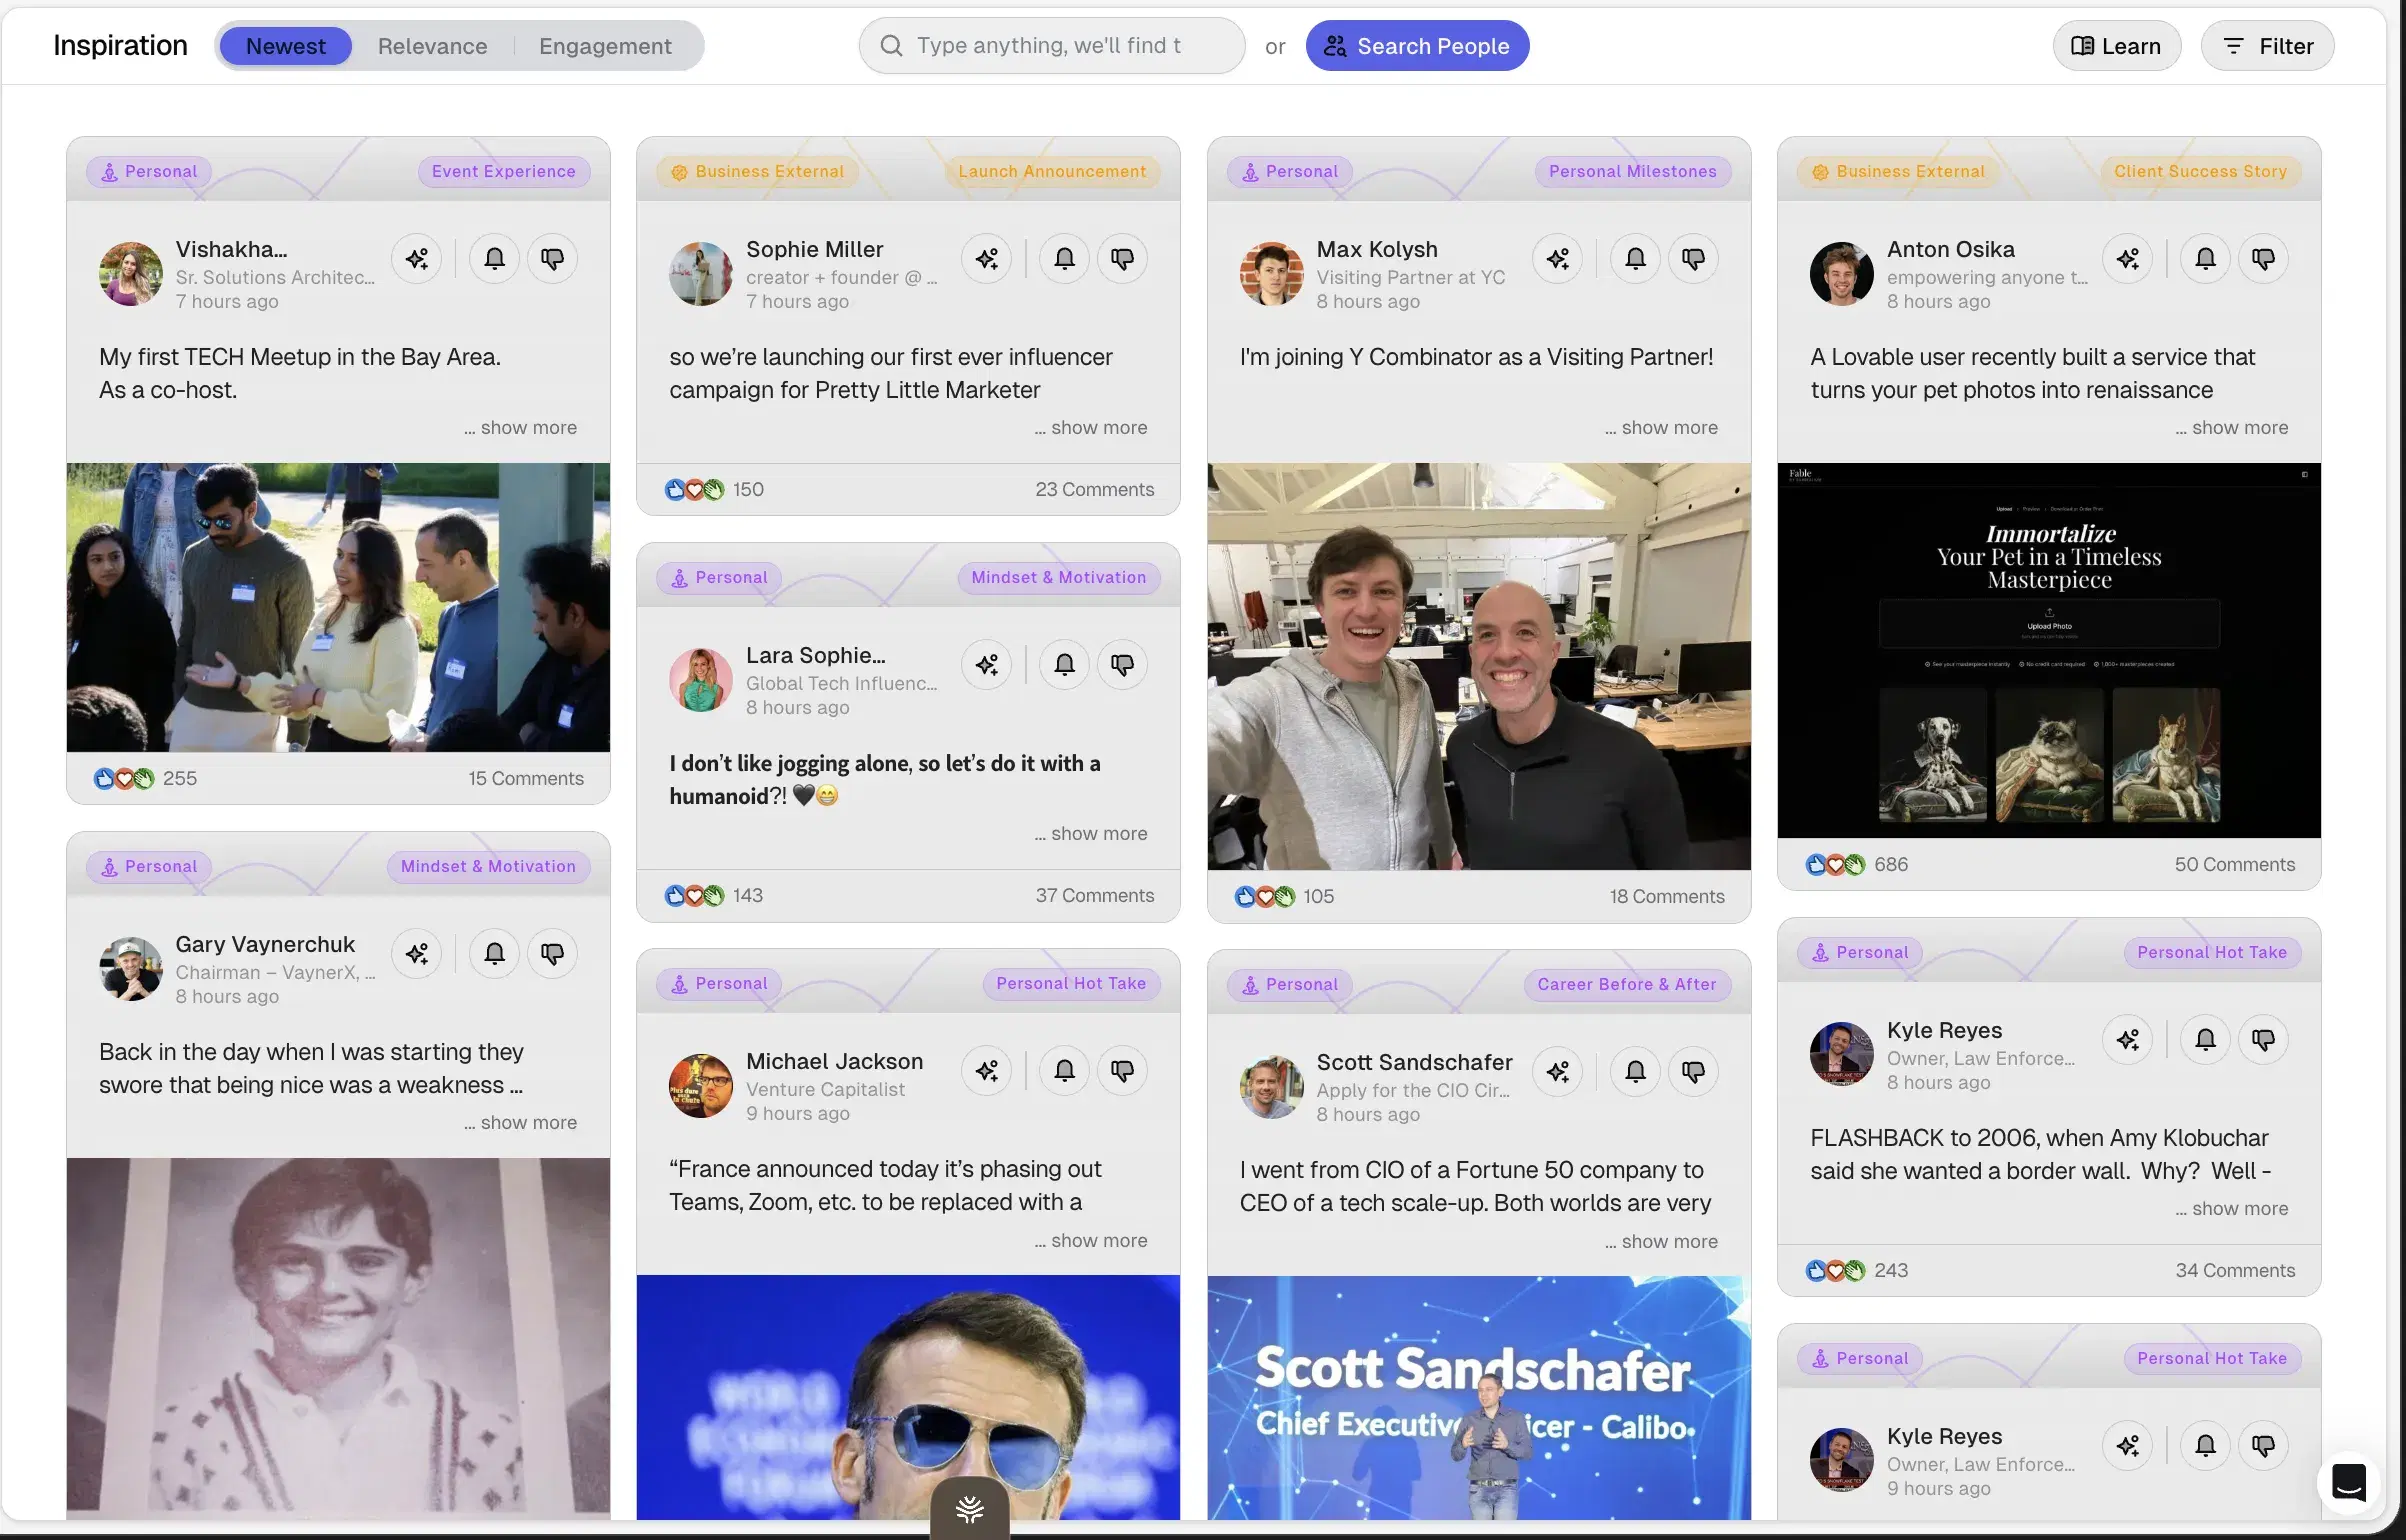Click the bell icon on Anton Osika's post
The height and width of the screenshot is (1540, 2406).
pos(2205,259)
